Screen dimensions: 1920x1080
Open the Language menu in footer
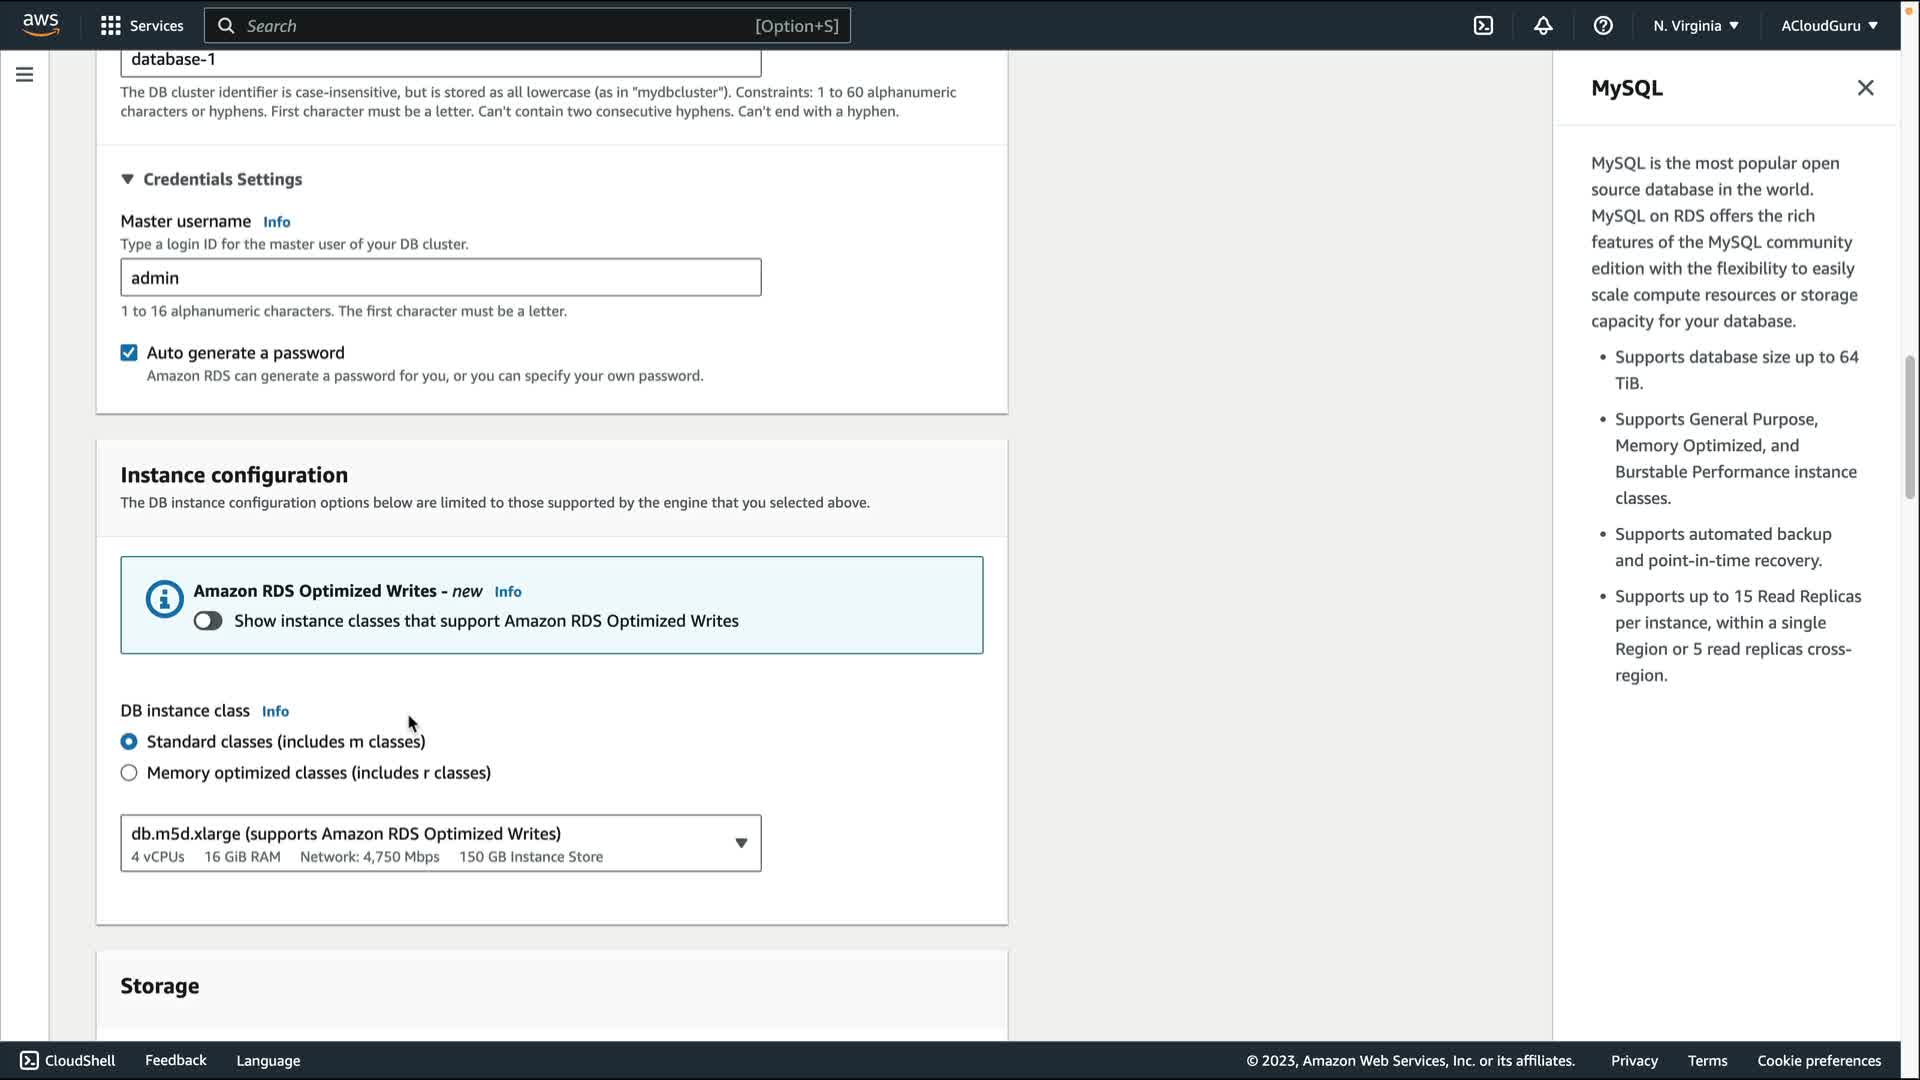[268, 1060]
